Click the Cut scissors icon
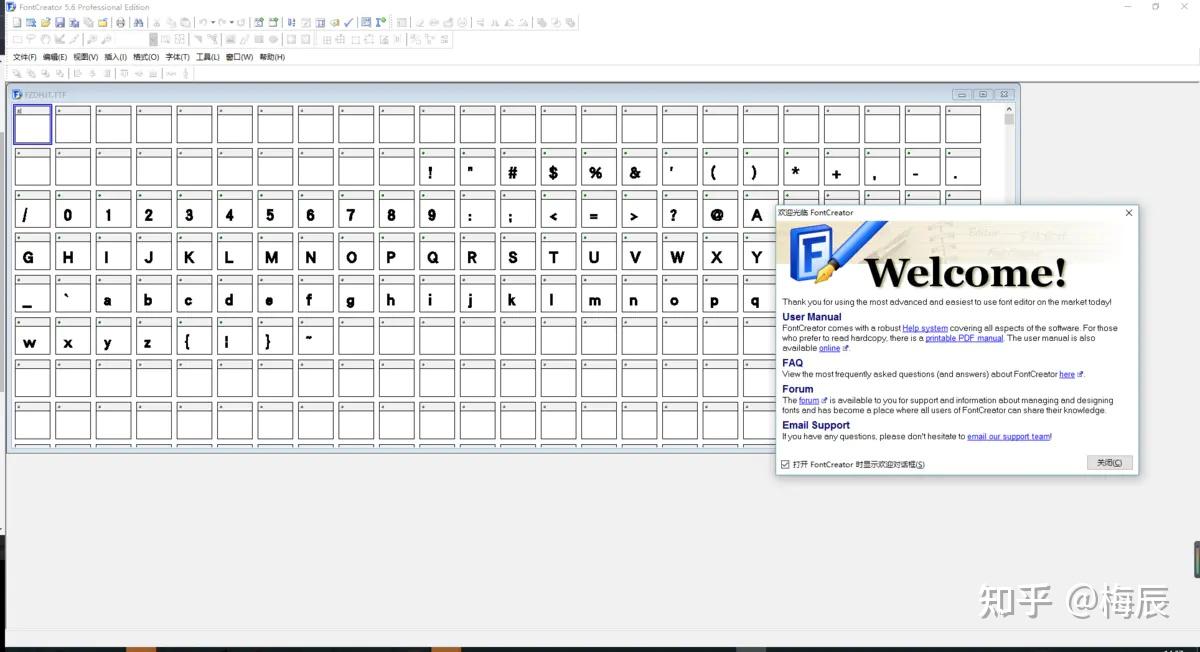This screenshot has height=652, width=1200. [x=157, y=22]
